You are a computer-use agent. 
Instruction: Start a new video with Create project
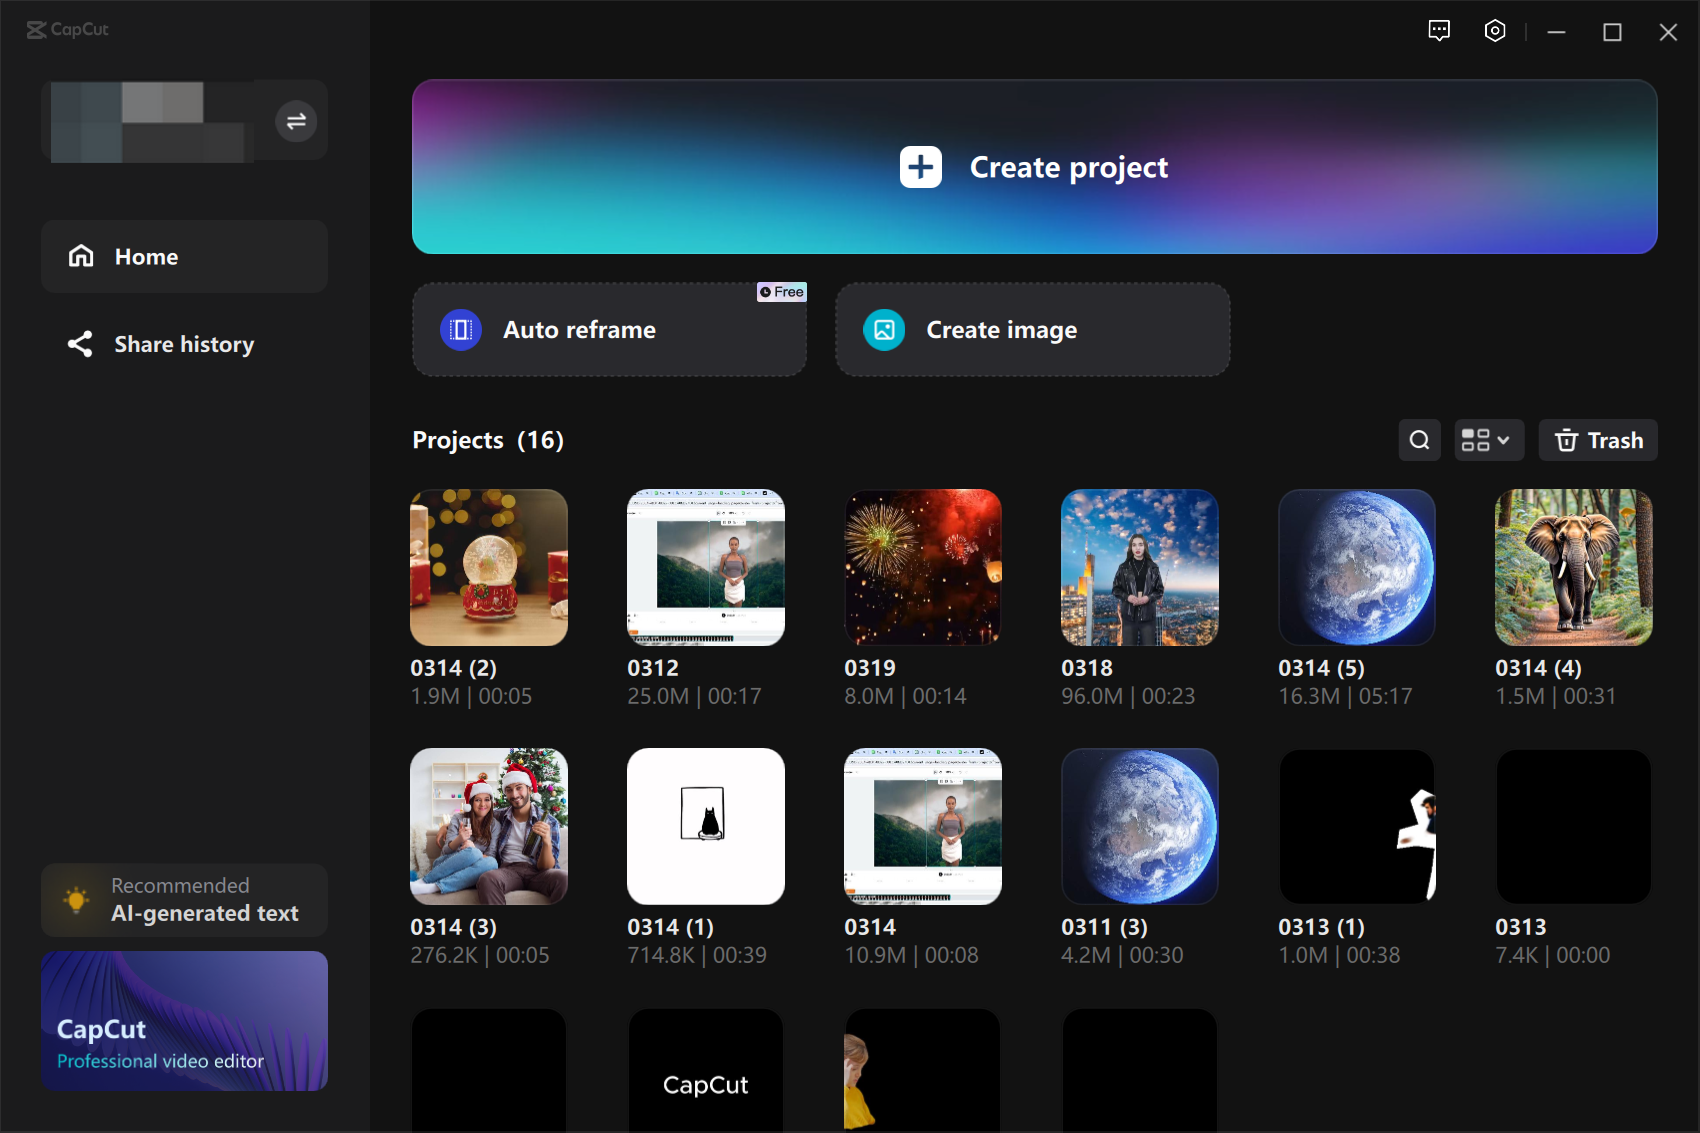point(1033,167)
